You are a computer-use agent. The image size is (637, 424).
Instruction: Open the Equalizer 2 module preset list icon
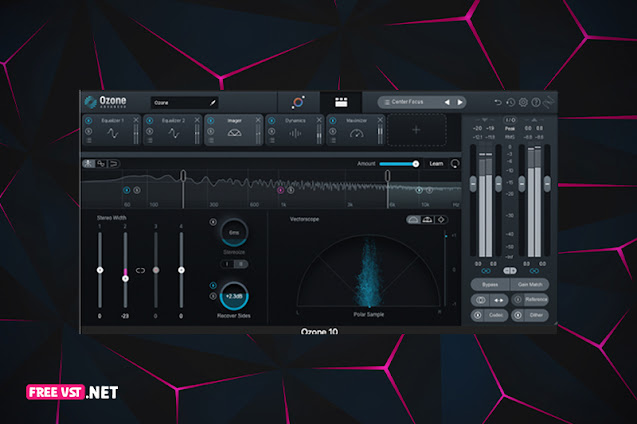coord(150,141)
